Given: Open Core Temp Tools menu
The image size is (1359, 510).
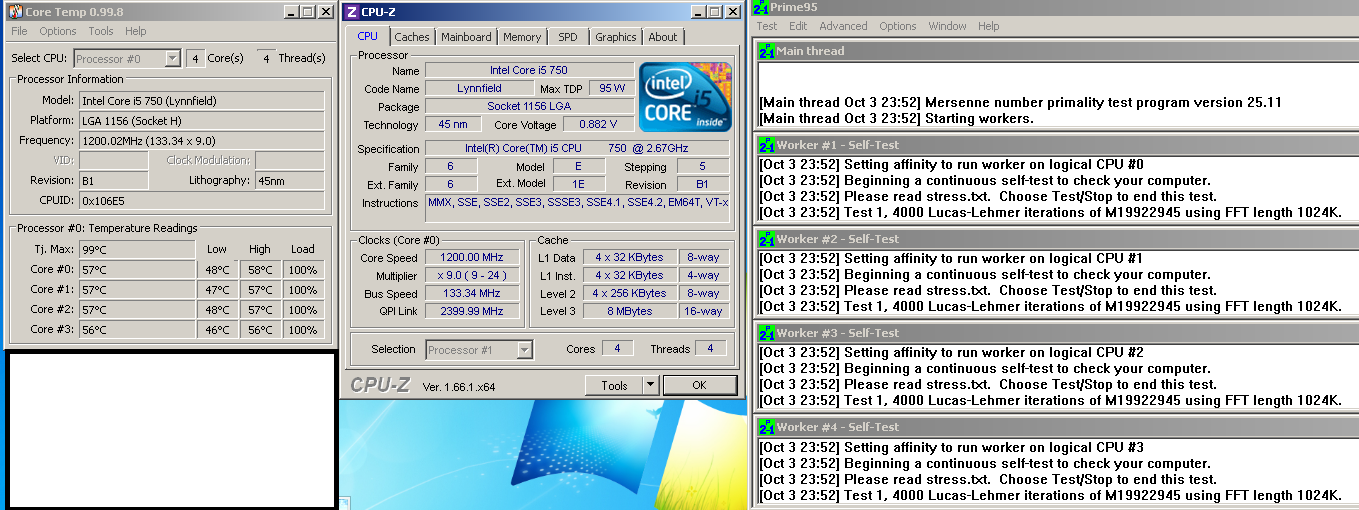Looking at the screenshot, I should pos(101,31).
